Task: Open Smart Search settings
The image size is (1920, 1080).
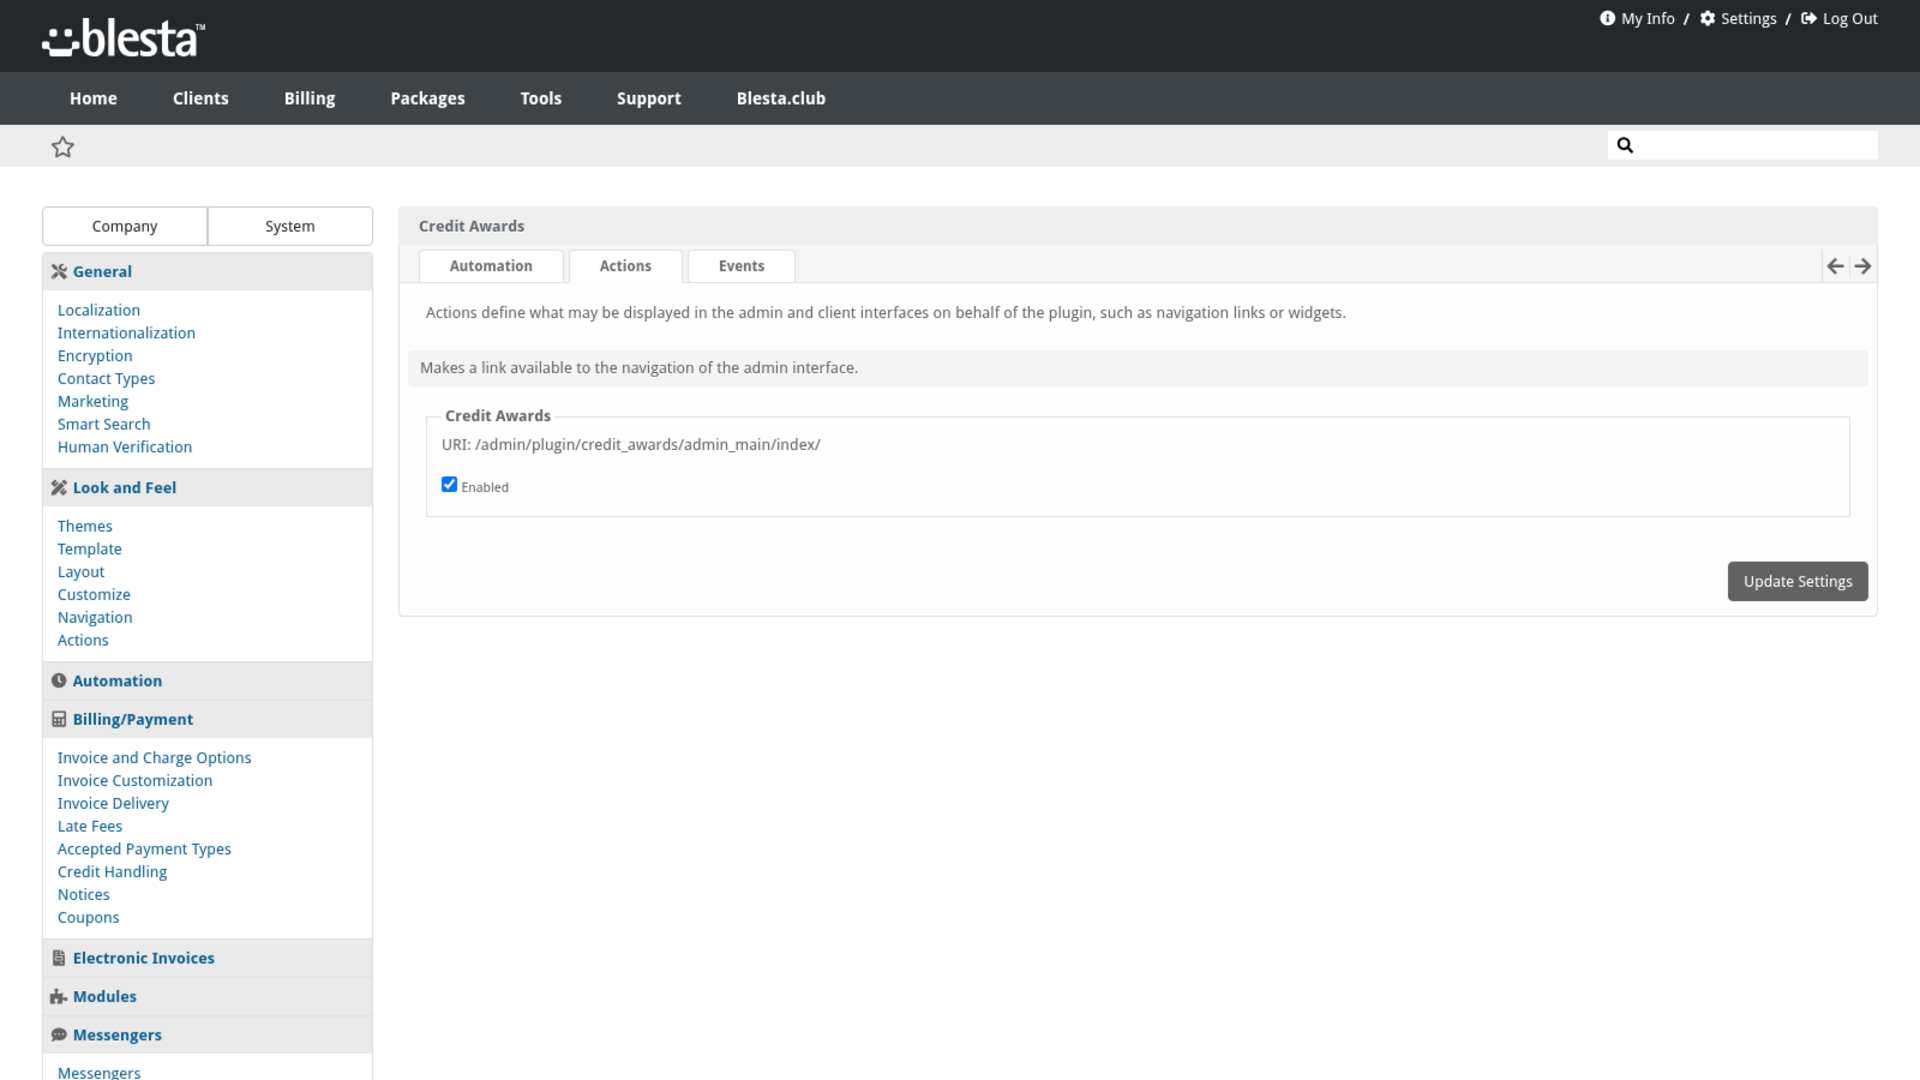Action: pyautogui.click(x=104, y=424)
